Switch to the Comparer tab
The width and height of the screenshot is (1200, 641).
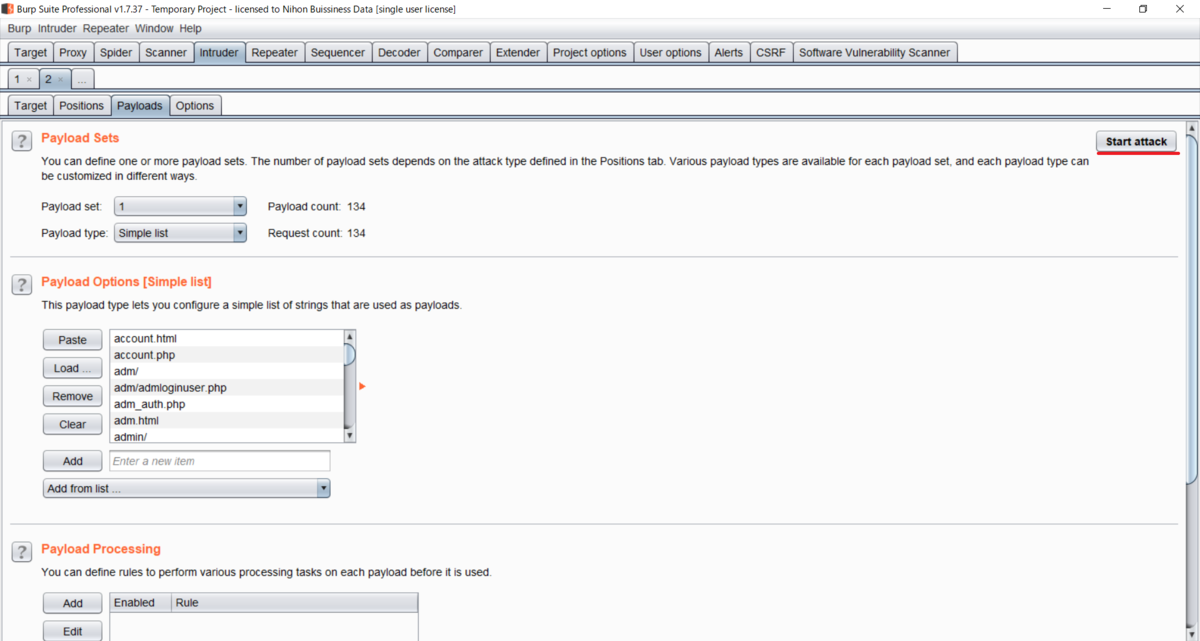coord(458,52)
